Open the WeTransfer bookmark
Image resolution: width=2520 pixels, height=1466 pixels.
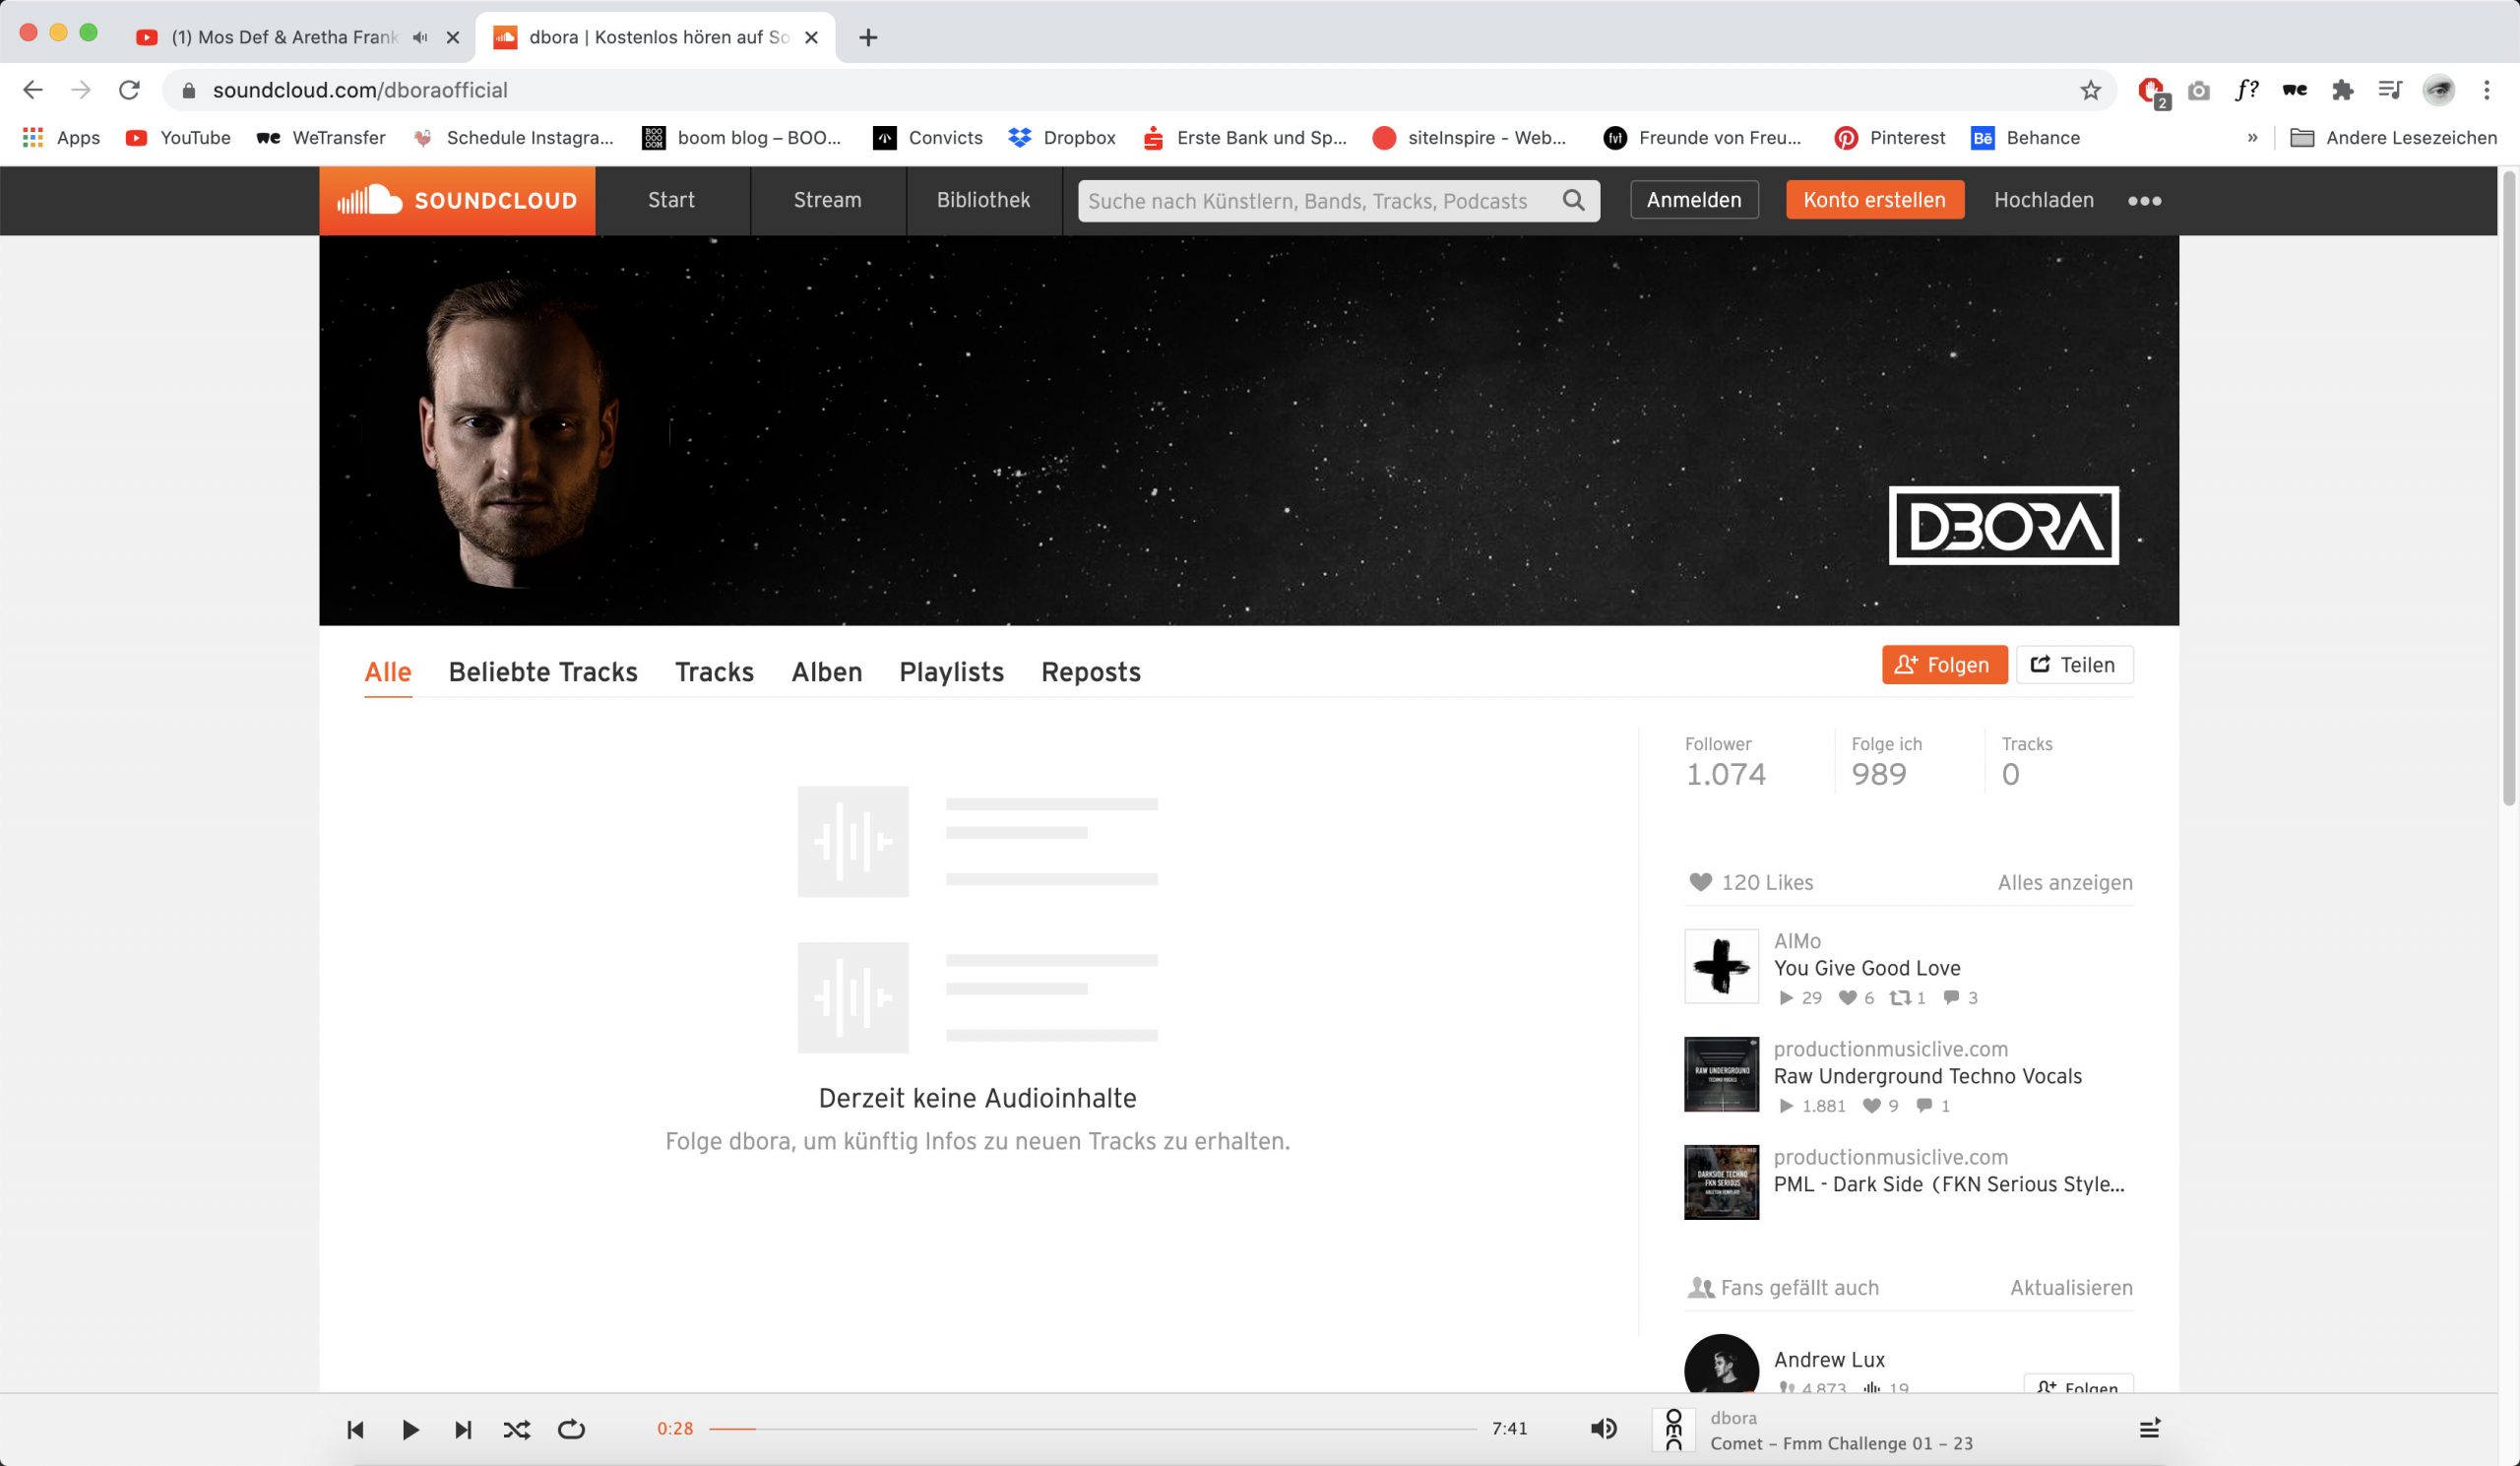(x=321, y=138)
